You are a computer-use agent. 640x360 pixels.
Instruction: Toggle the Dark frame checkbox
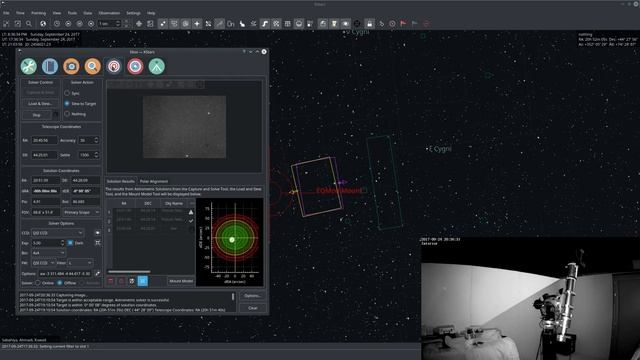(x=70, y=242)
